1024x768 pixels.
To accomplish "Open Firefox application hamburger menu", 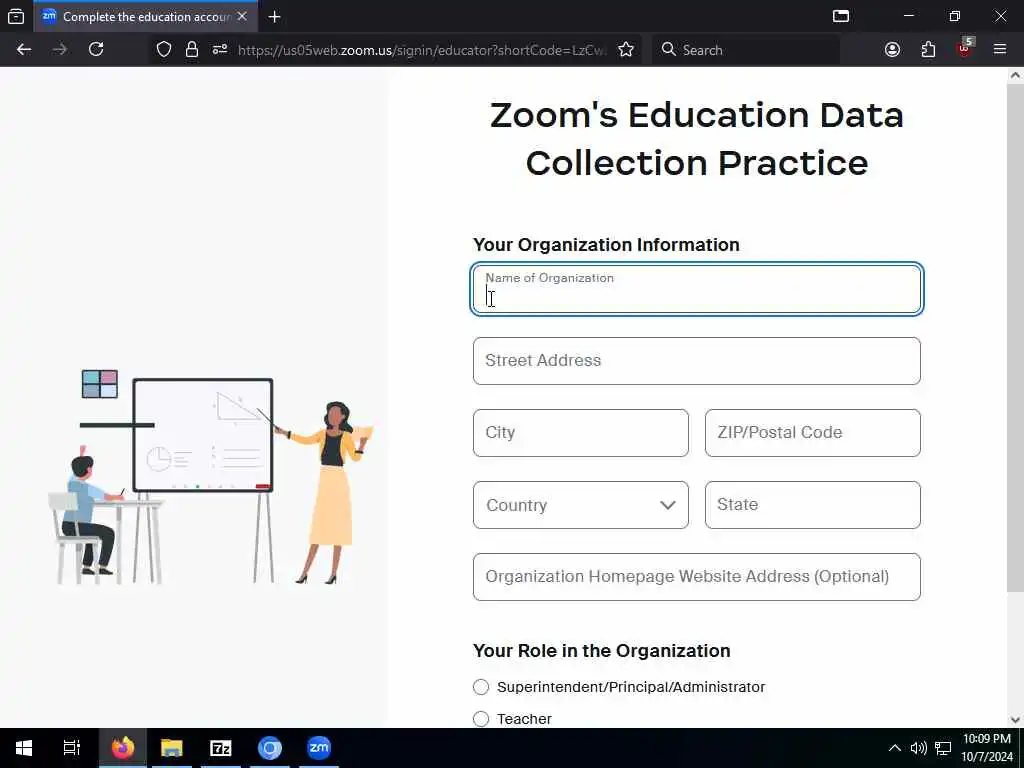I will pos(1000,50).
